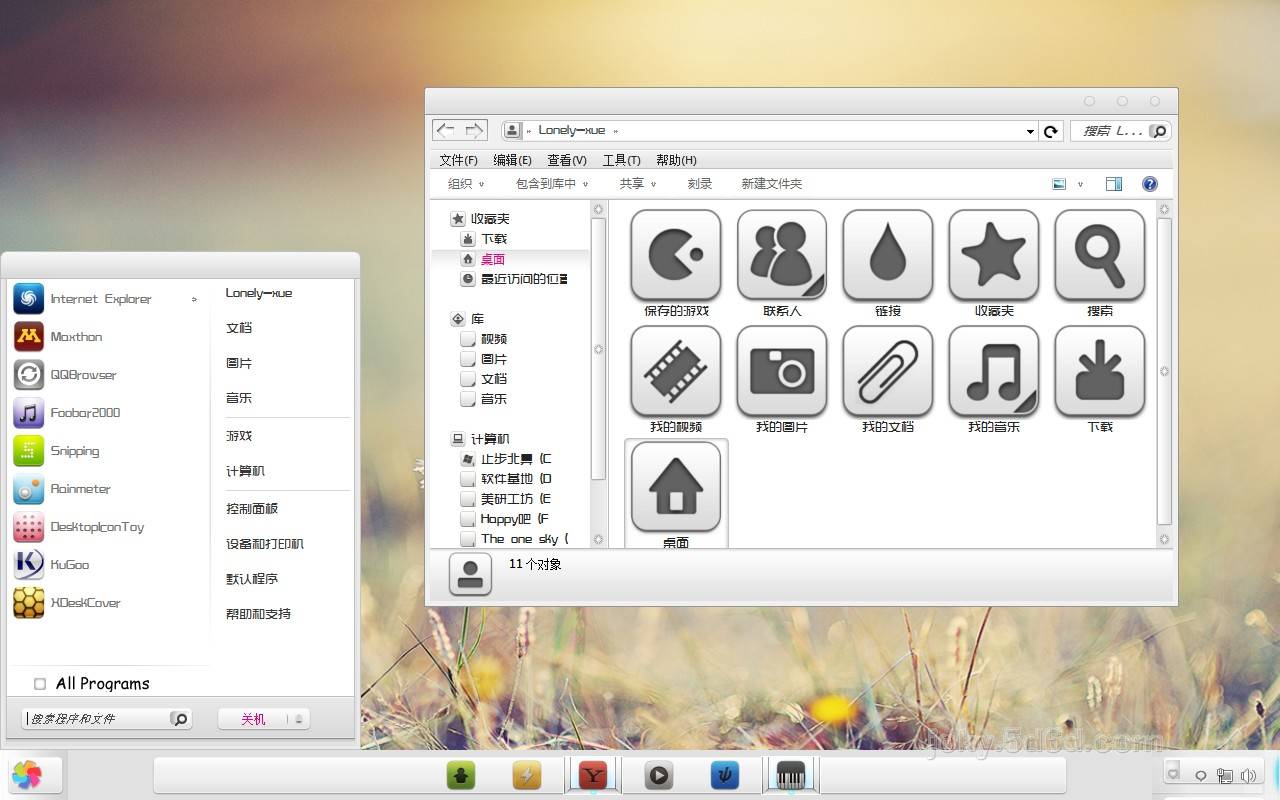
Task: Open the 共享 dropdown
Action: click(638, 184)
